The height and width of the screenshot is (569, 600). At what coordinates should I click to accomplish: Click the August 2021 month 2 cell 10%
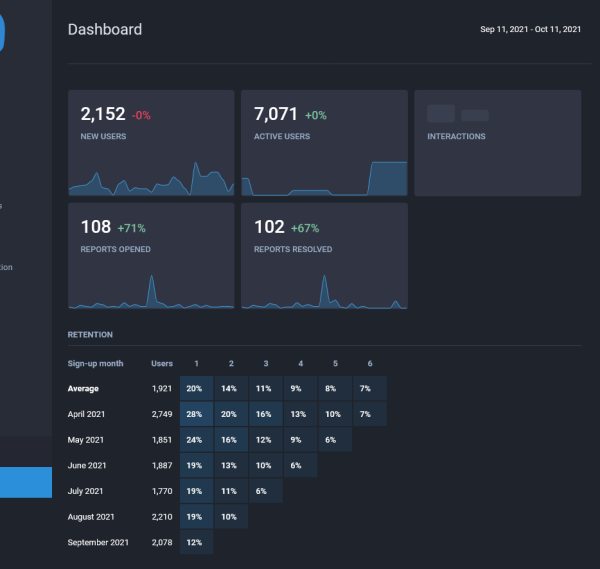tap(231, 517)
